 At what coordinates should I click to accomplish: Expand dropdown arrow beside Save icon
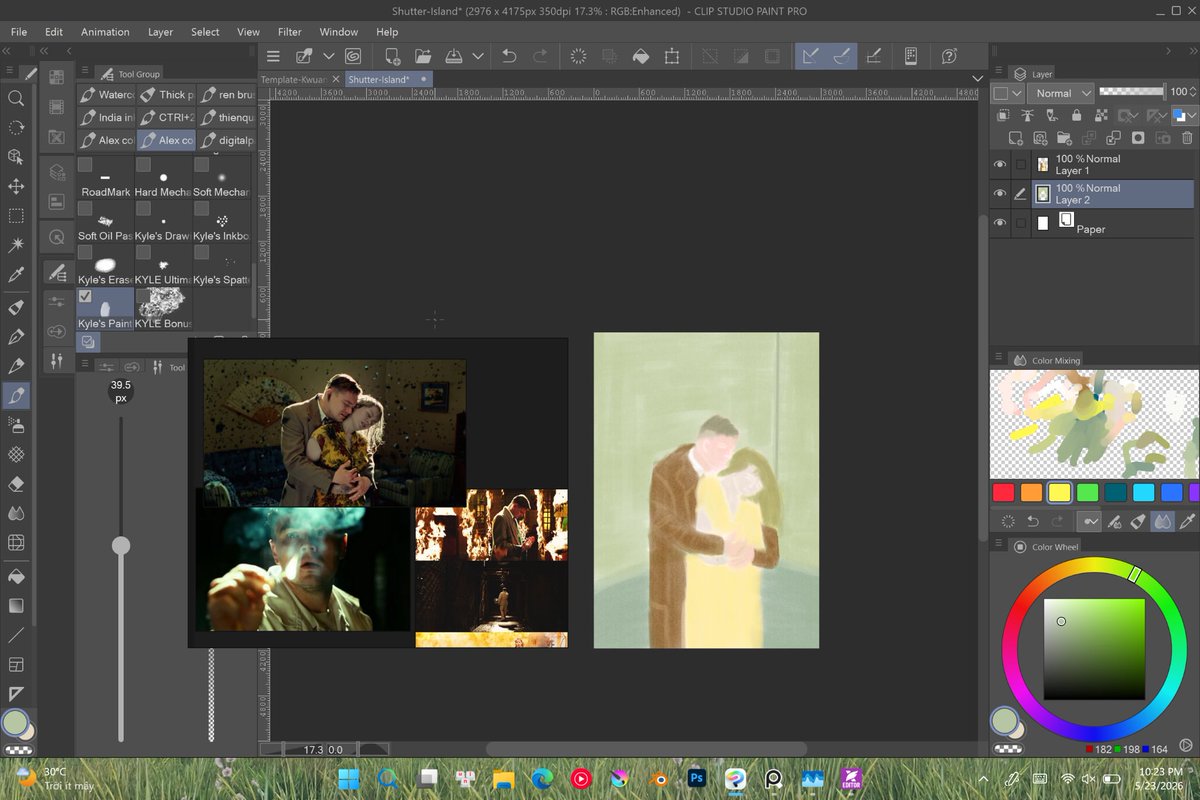tap(478, 57)
